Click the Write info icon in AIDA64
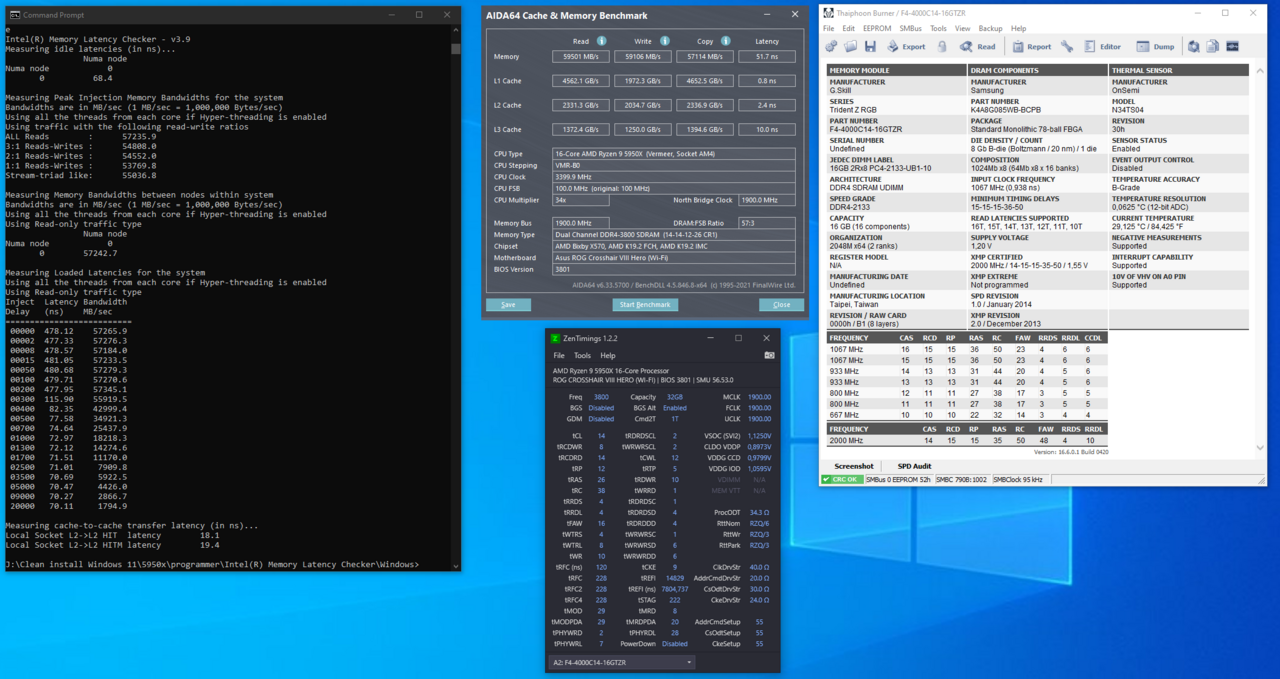The image size is (1280, 679). point(664,41)
